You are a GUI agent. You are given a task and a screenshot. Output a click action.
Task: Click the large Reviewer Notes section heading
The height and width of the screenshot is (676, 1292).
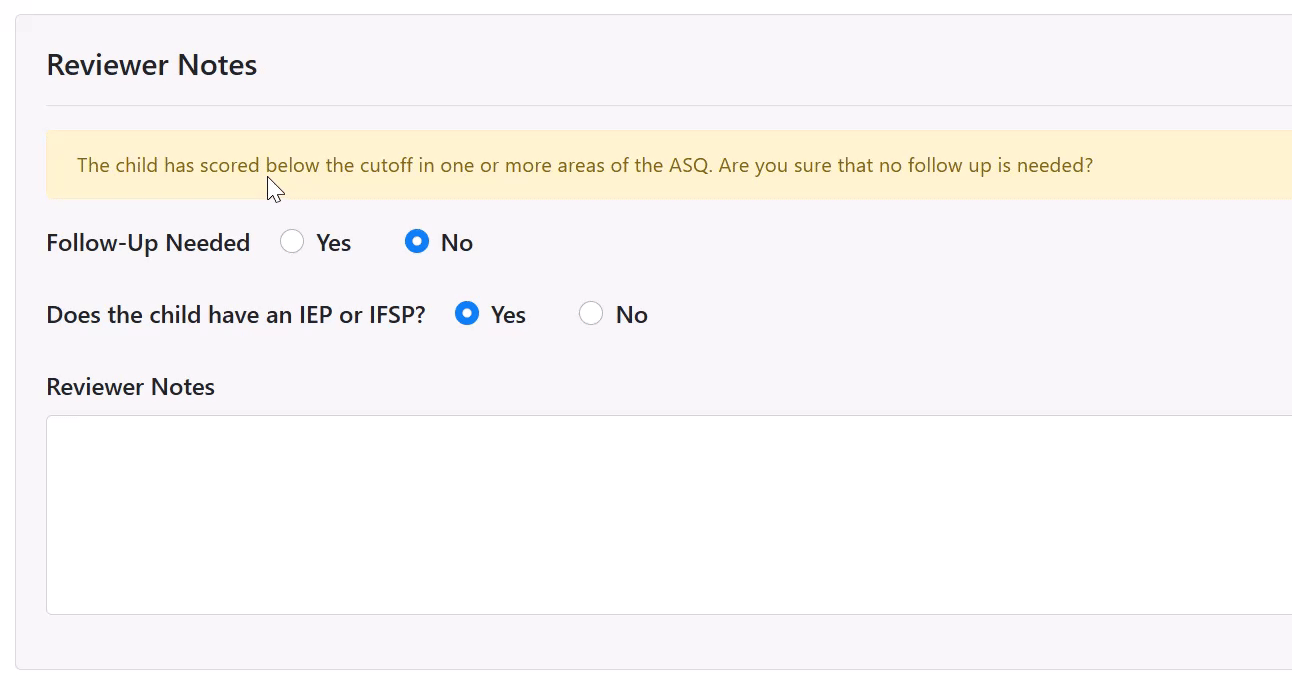tap(152, 65)
